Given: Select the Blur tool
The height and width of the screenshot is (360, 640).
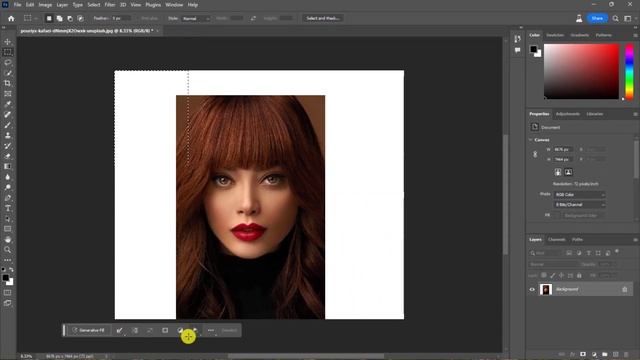Looking at the screenshot, I should pos(7,177).
